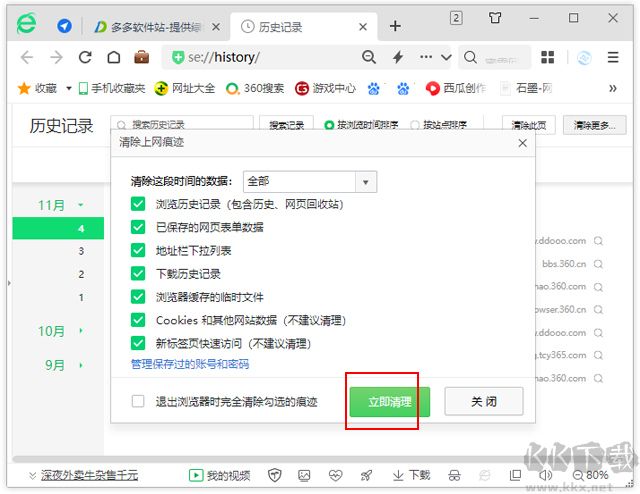Select 按站点排序 radio button
The height and width of the screenshot is (494, 640).
pos(415,125)
